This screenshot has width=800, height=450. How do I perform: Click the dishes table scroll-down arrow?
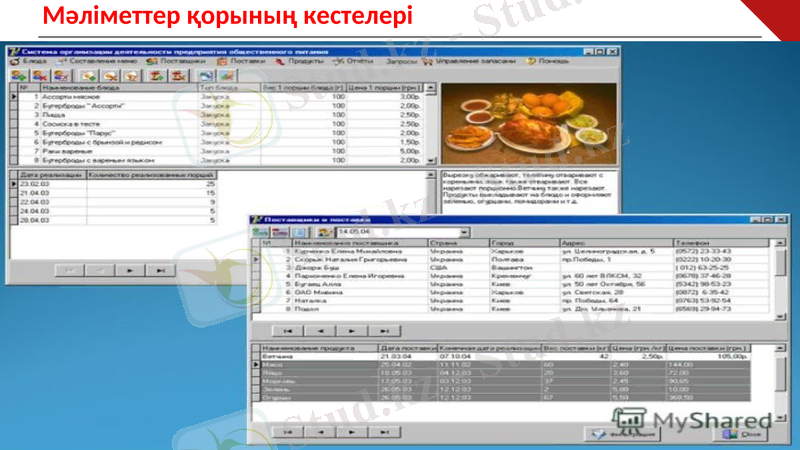point(431,160)
